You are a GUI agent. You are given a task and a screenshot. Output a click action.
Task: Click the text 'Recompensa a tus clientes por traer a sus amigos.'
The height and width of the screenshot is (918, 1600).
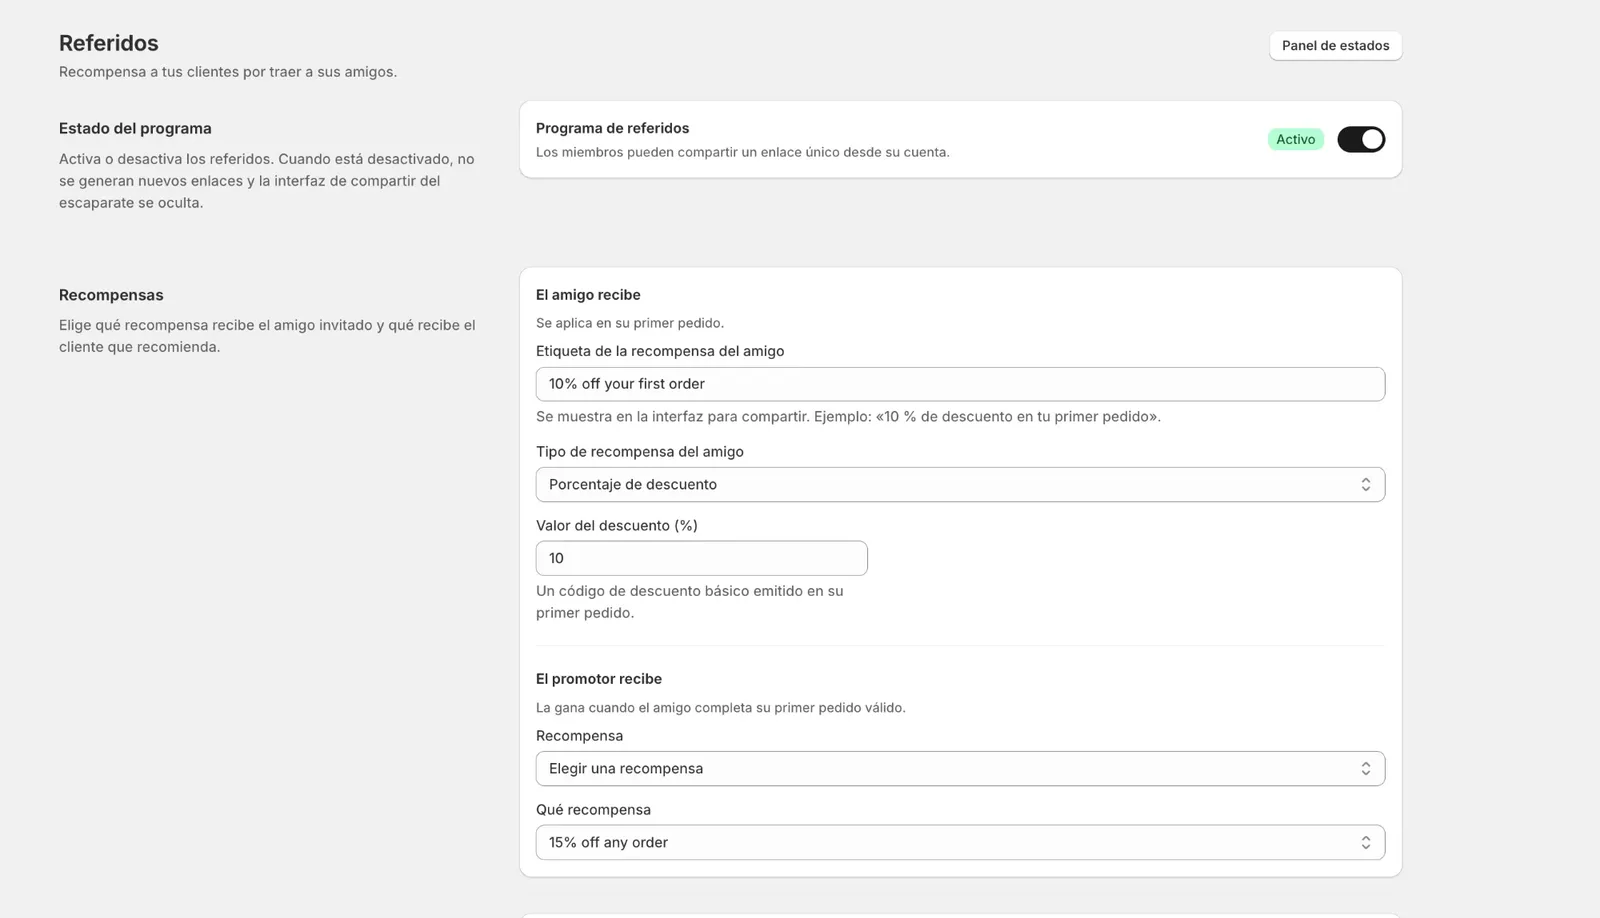228,72
